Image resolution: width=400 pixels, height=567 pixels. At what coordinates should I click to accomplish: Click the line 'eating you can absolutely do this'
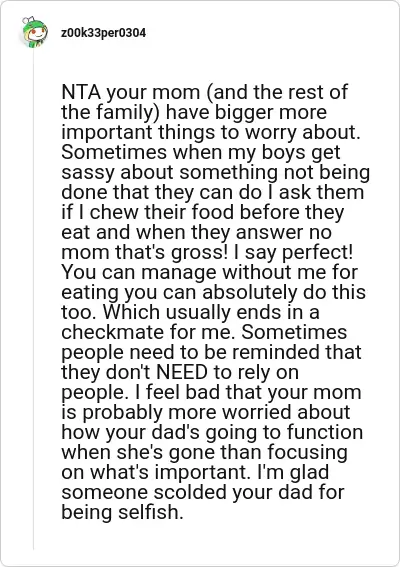click(214, 292)
